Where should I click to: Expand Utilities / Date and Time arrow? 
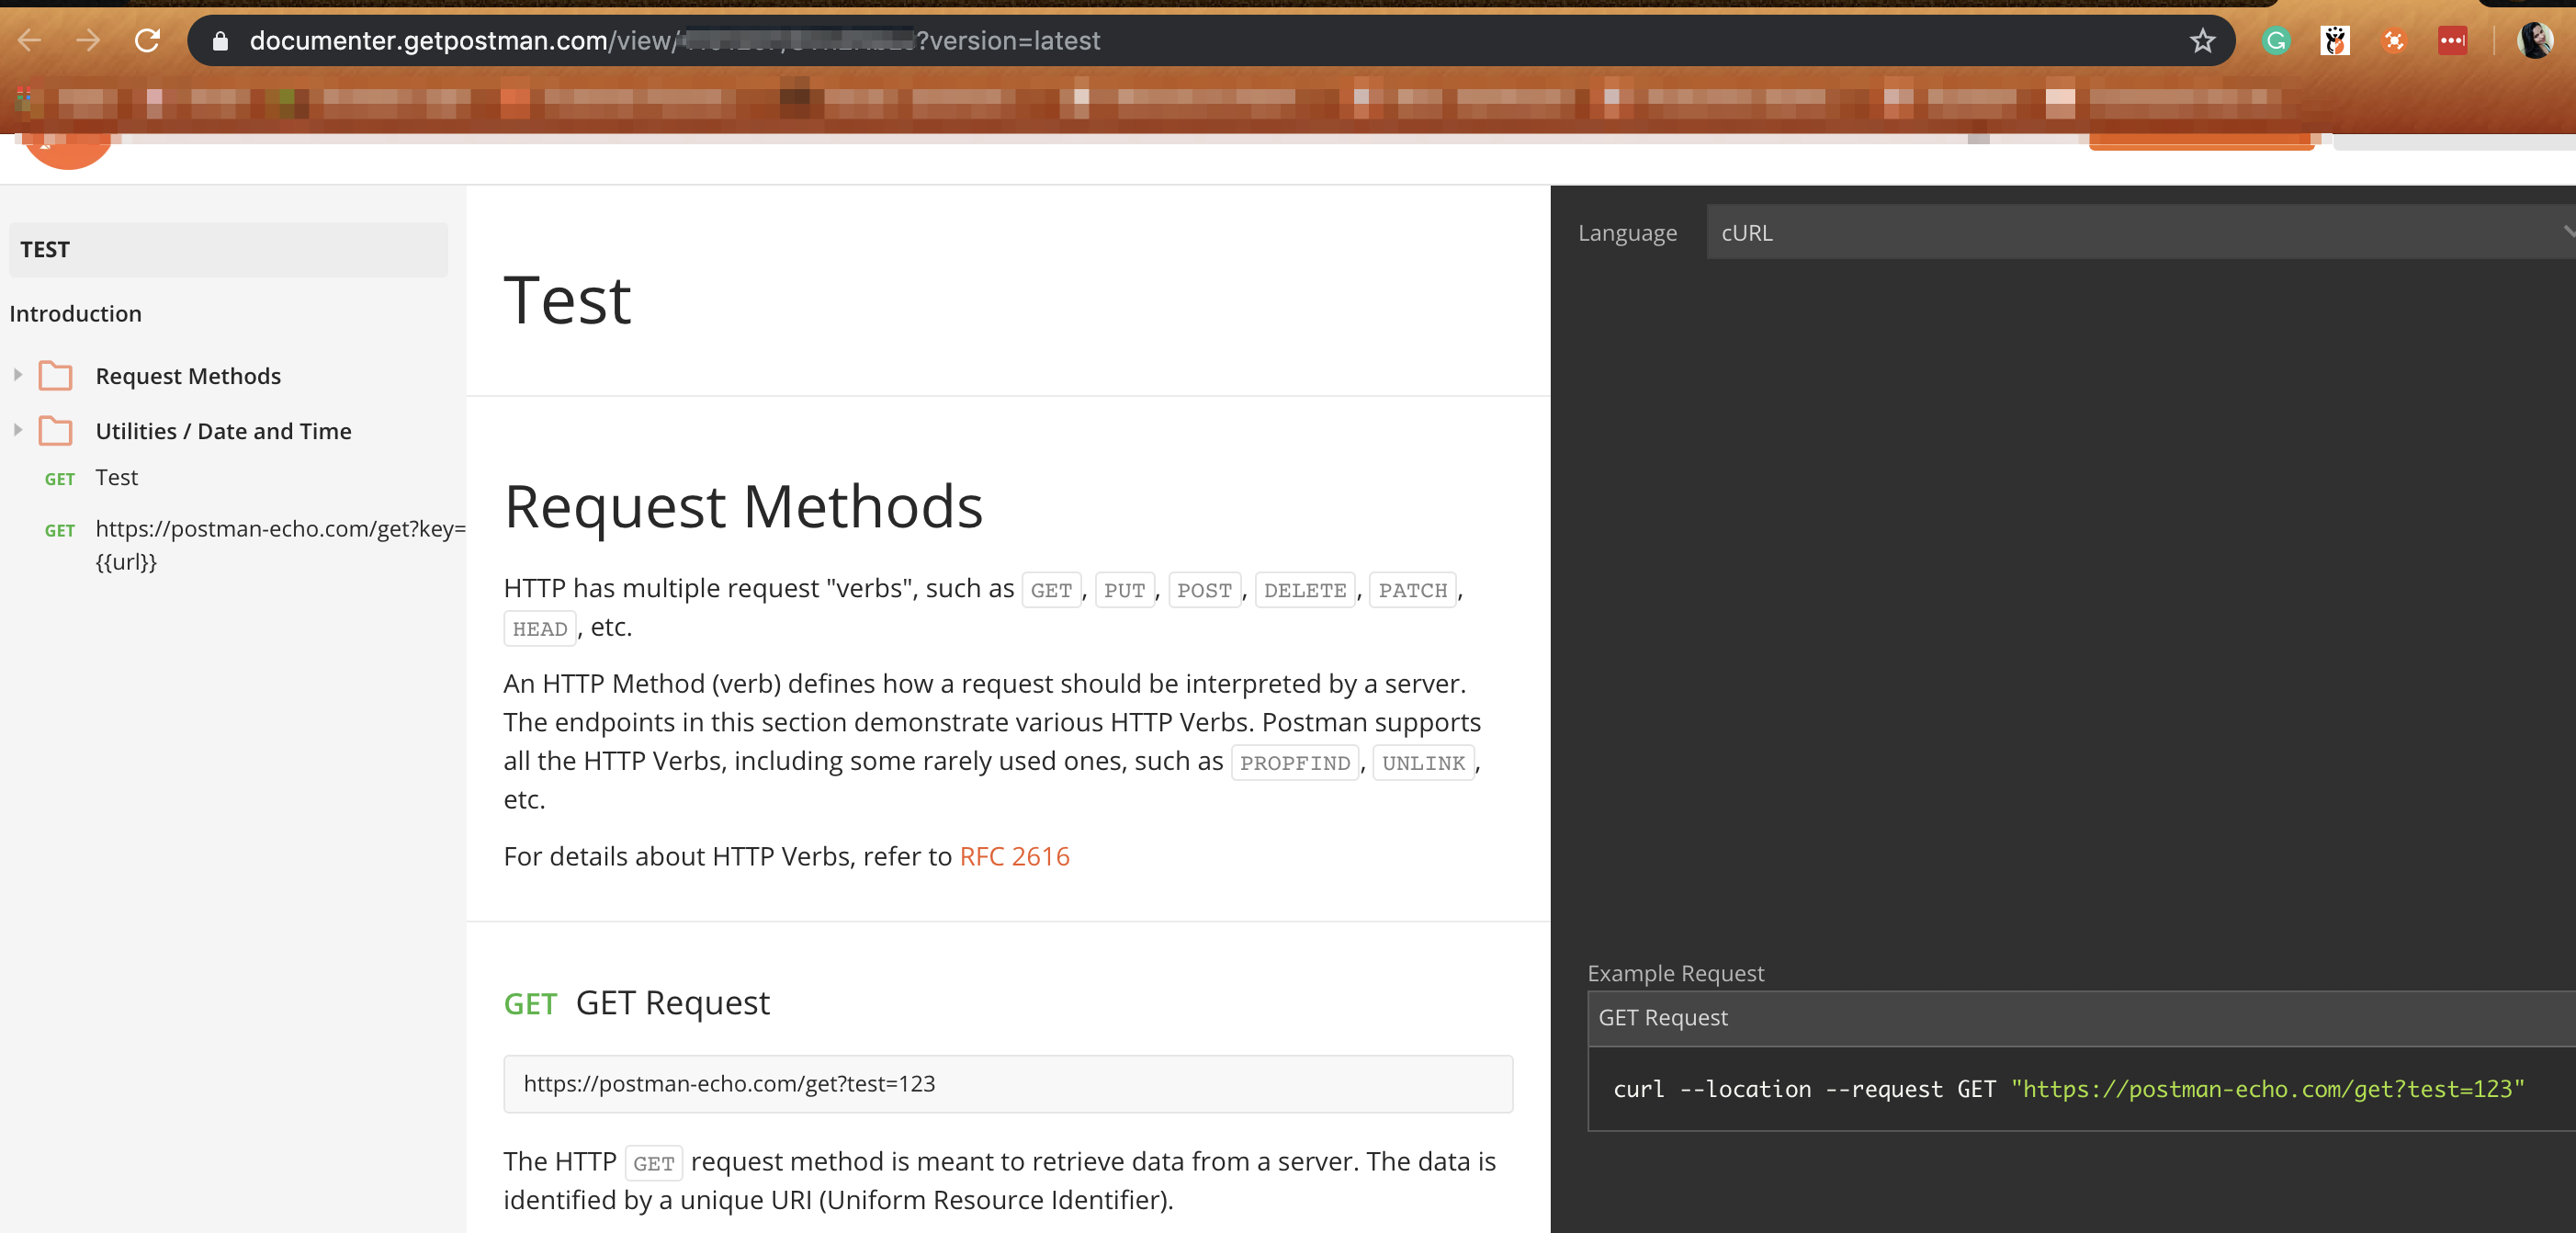click(18, 430)
